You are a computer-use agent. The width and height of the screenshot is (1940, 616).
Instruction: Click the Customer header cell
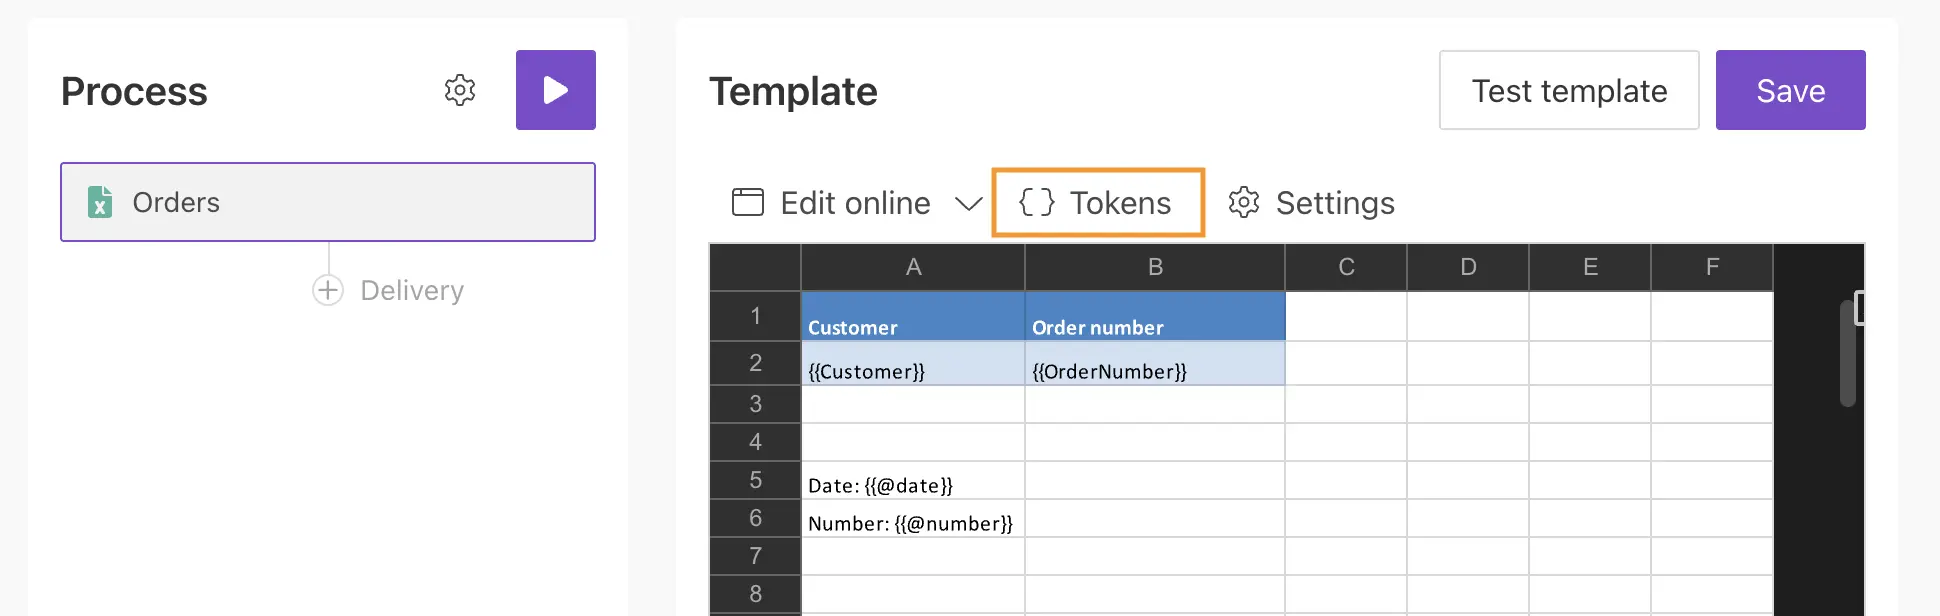click(x=913, y=316)
